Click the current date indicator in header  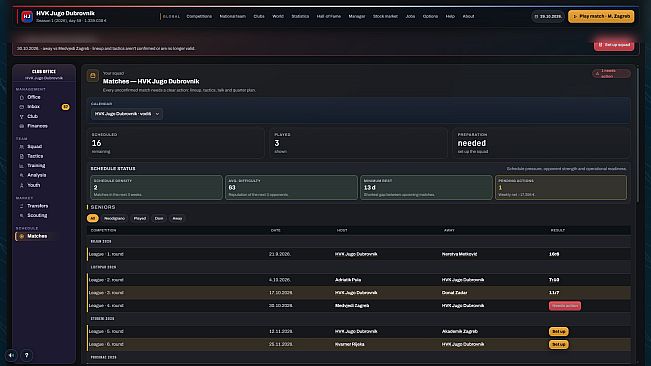pos(548,17)
